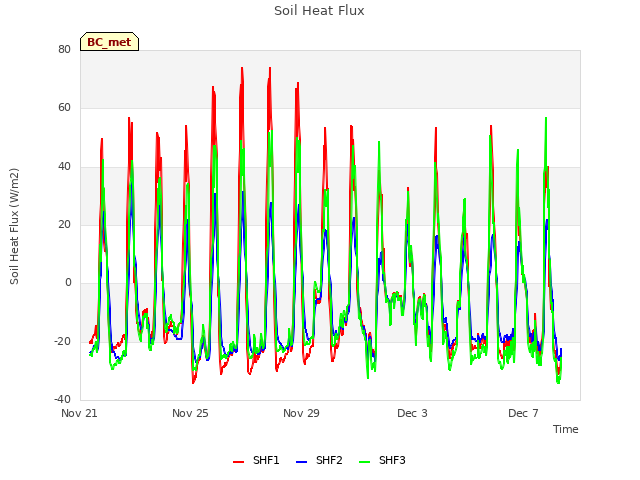Image resolution: width=640 pixels, height=480 pixels.
Task: Select the Nov 21 x-axis label
Action: 79,413
